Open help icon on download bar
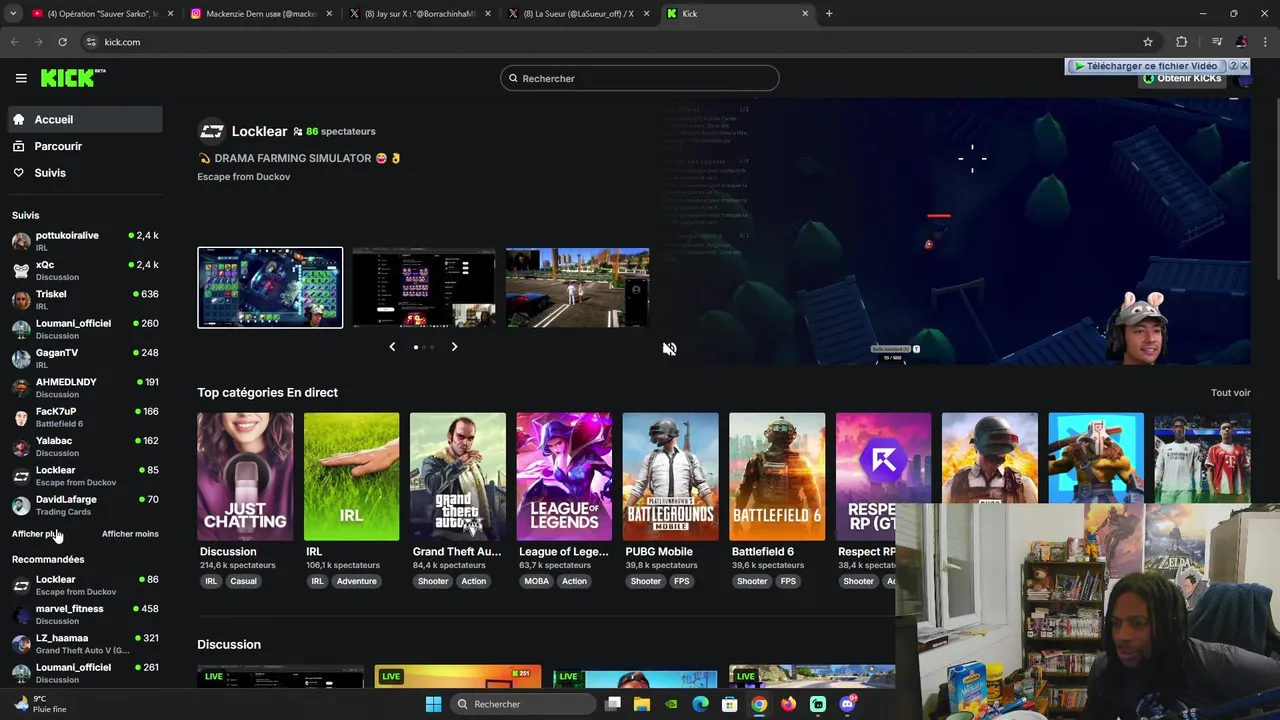The width and height of the screenshot is (1280, 720). pyautogui.click(x=1233, y=66)
